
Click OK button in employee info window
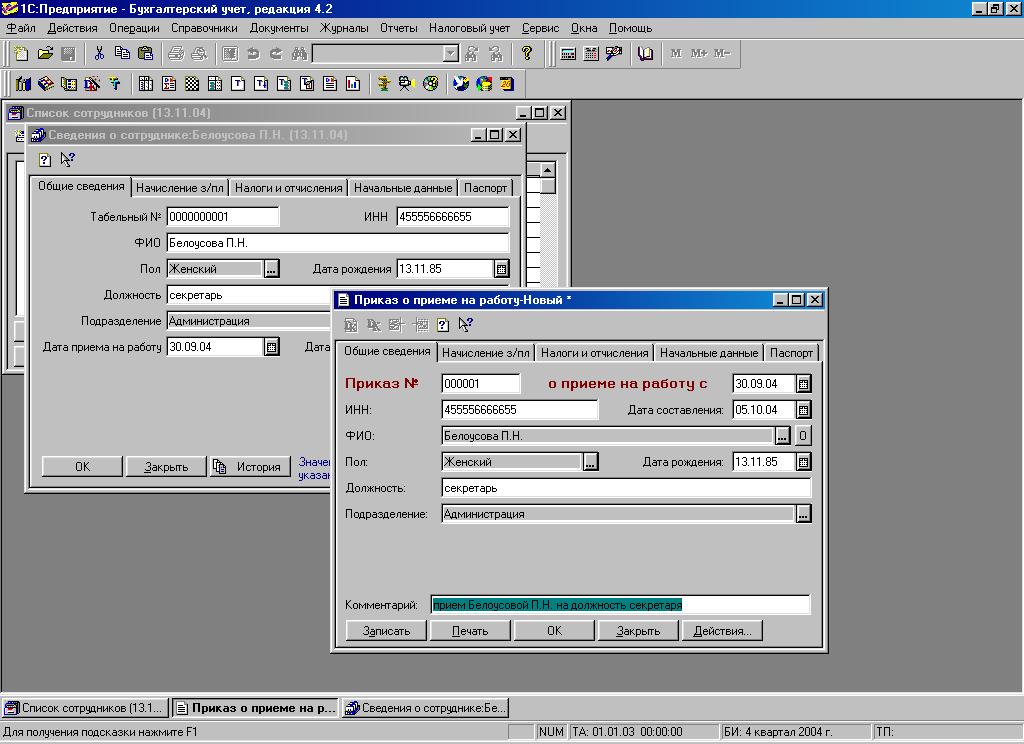tap(82, 467)
